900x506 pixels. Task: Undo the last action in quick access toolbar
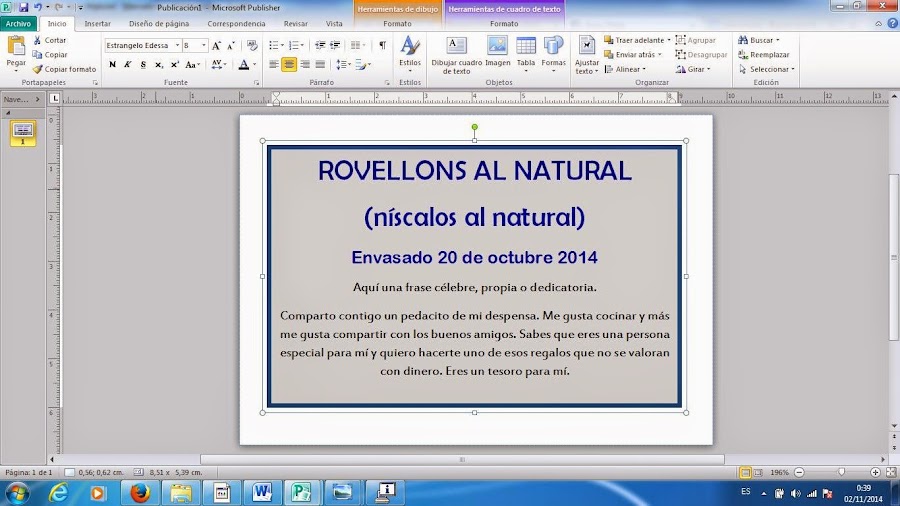pyautogui.click(x=38, y=7)
